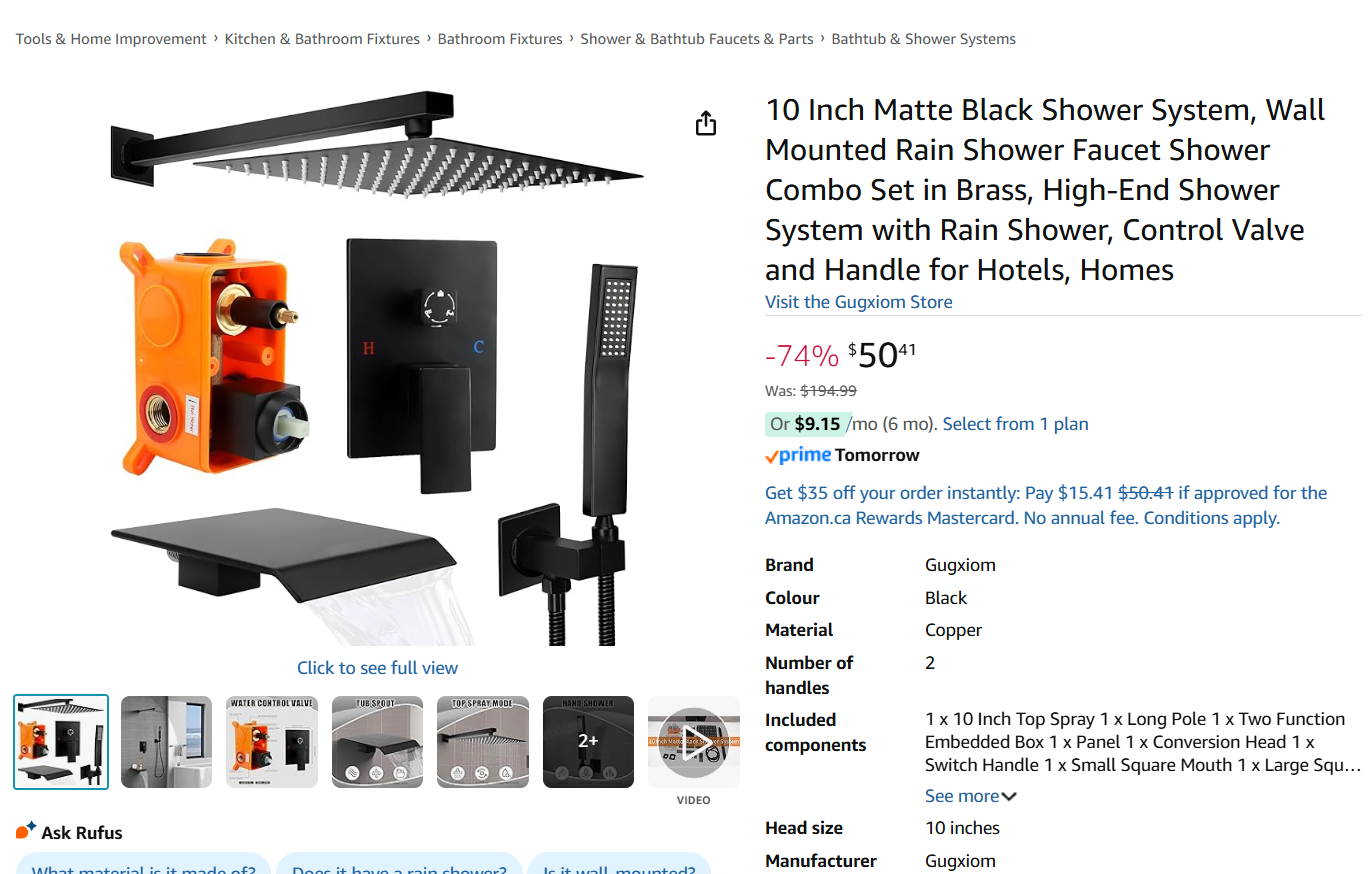Open the Tools & Home Improvement breadcrumb
This screenshot has height=874, width=1368.
tap(111, 39)
